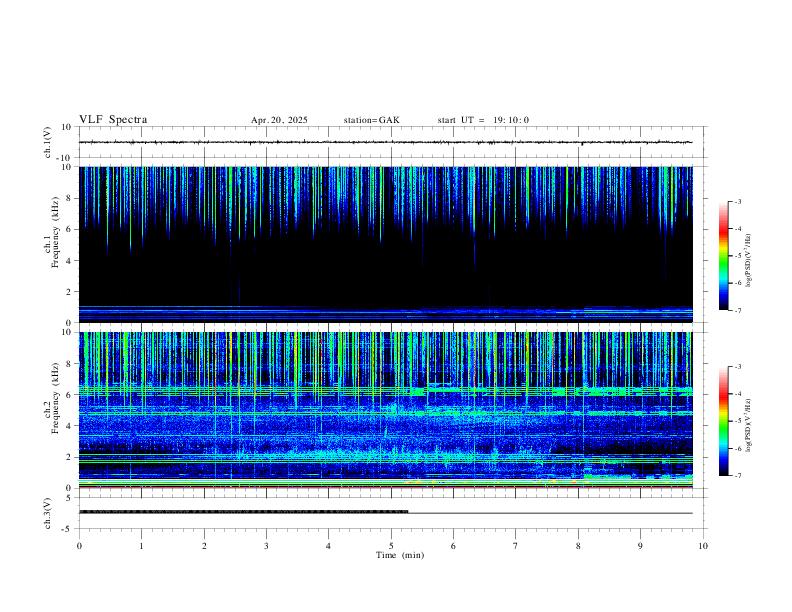Click the ch.1 "Frequency (kHz)" axis label
Image resolution: width=792 pixels, height=612 pixels.
56,232
